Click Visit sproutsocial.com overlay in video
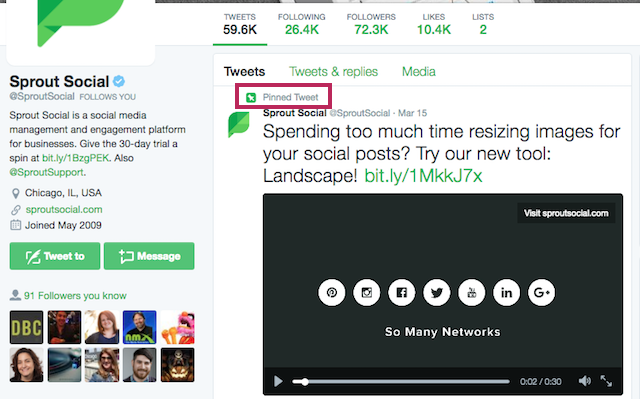Screen dimensions: 640x399 [x=566, y=213]
